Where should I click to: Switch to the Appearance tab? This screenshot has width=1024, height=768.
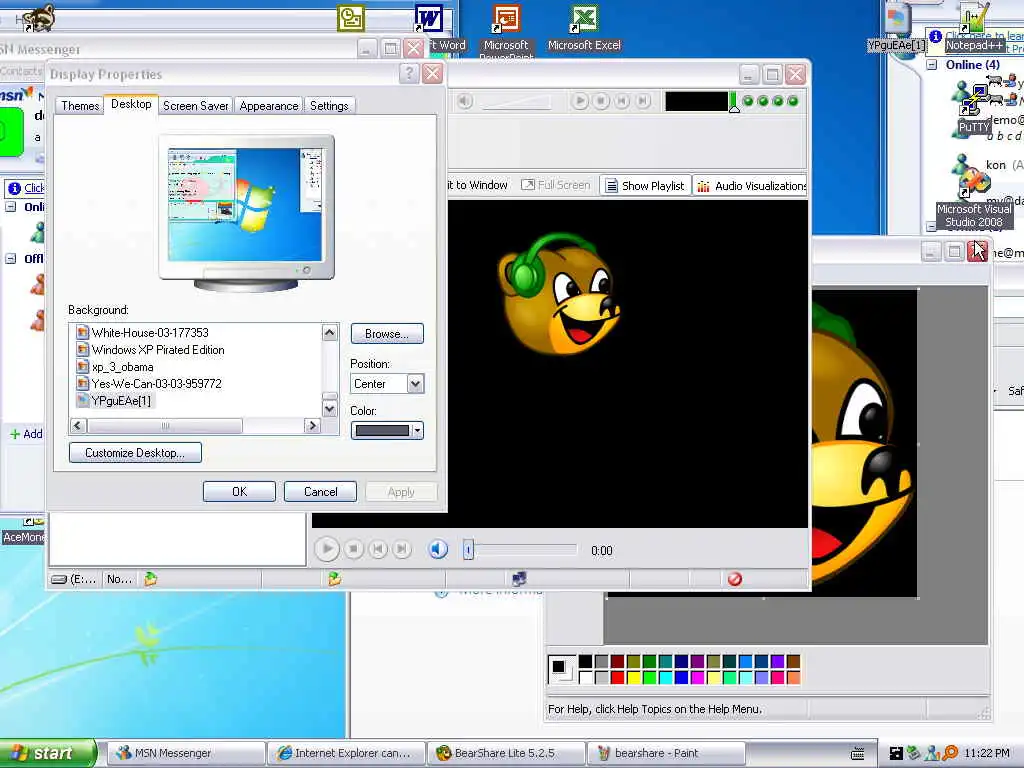[x=268, y=106]
